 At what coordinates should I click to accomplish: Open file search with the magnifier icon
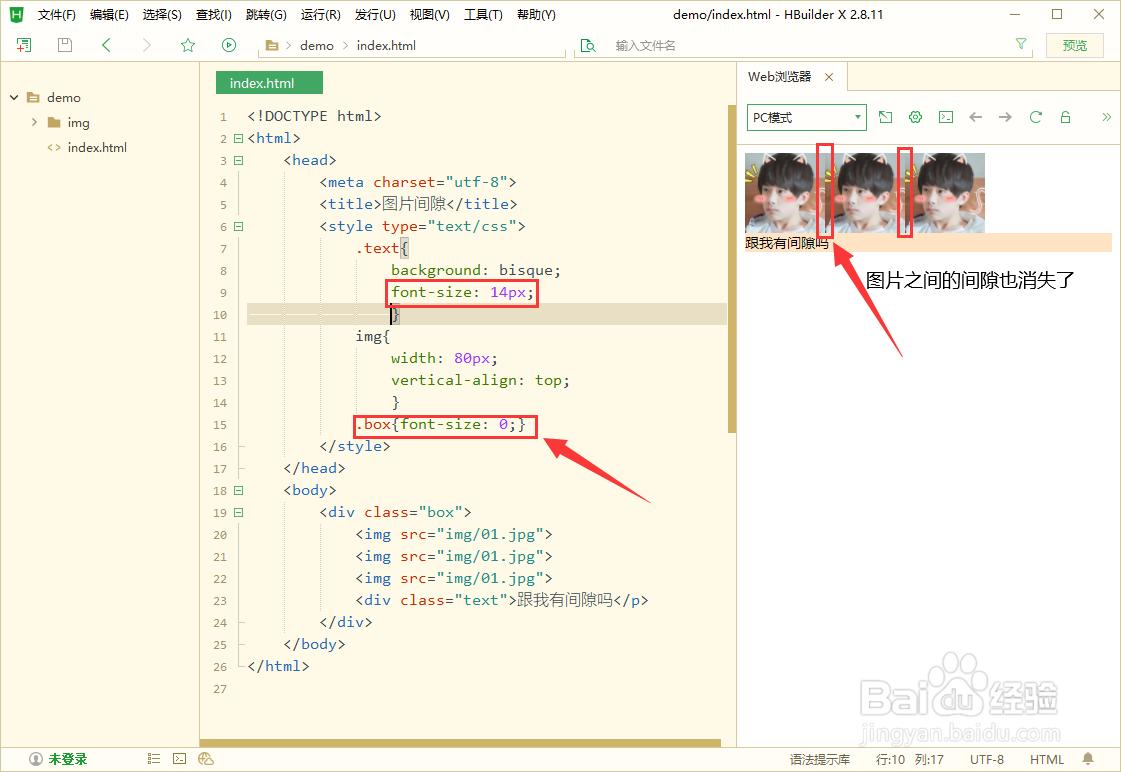click(x=589, y=45)
